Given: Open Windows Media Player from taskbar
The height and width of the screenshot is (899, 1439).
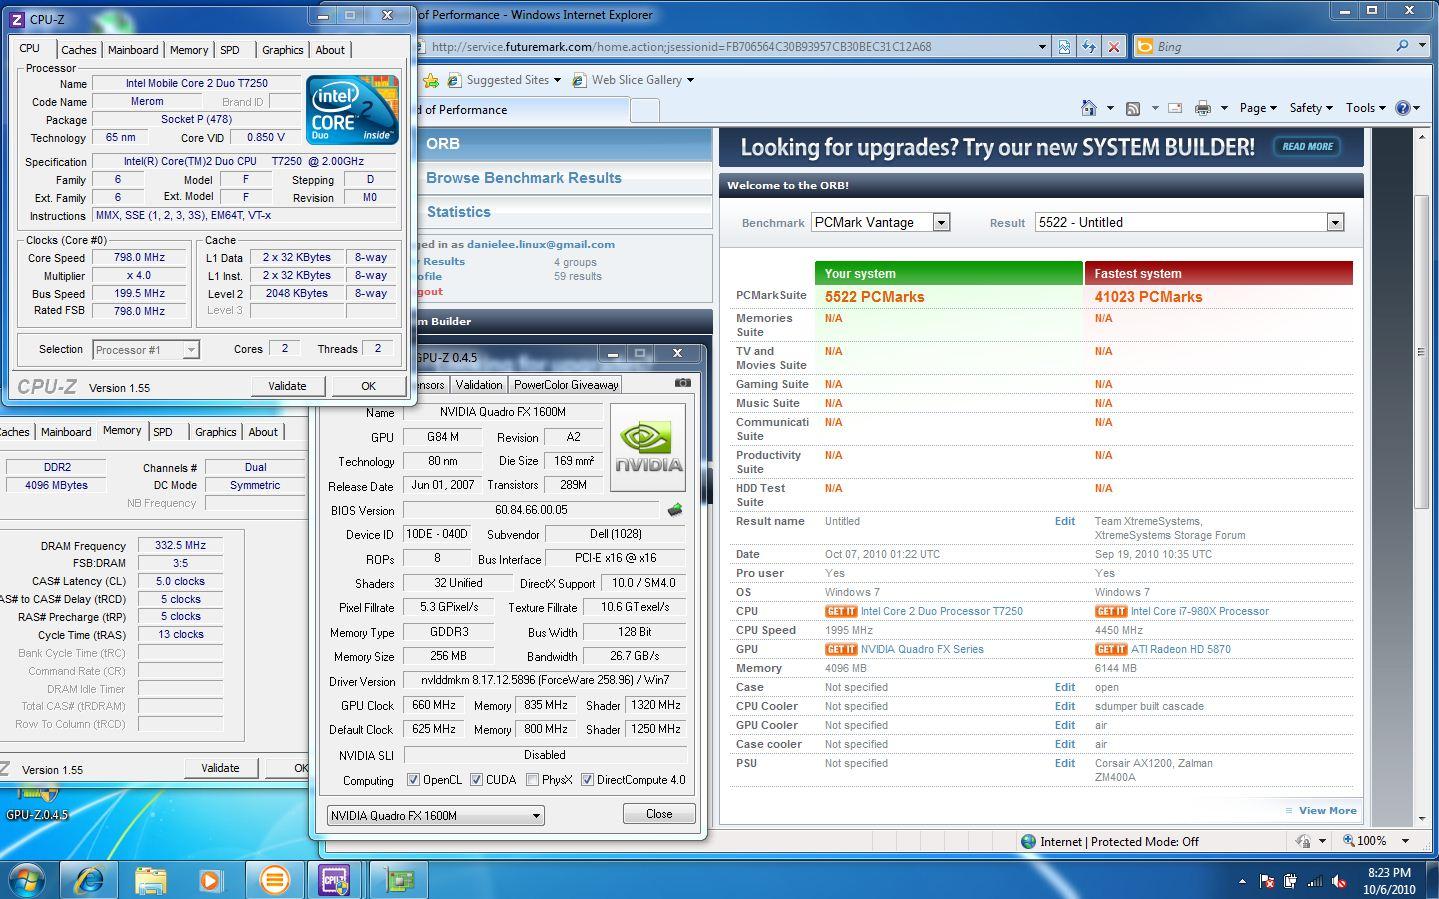Looking at the screenshot, I should pos(211,879).
